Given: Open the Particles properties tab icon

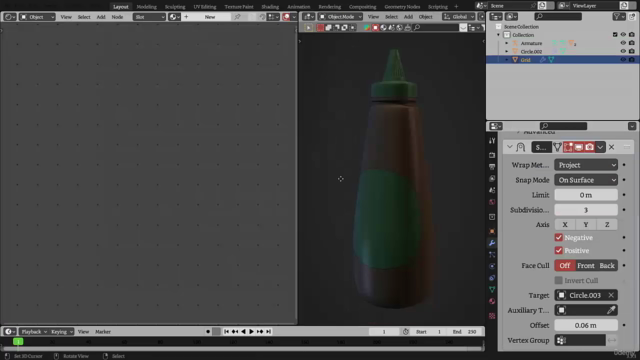Looking at the screenshot, I should point(492,255).
